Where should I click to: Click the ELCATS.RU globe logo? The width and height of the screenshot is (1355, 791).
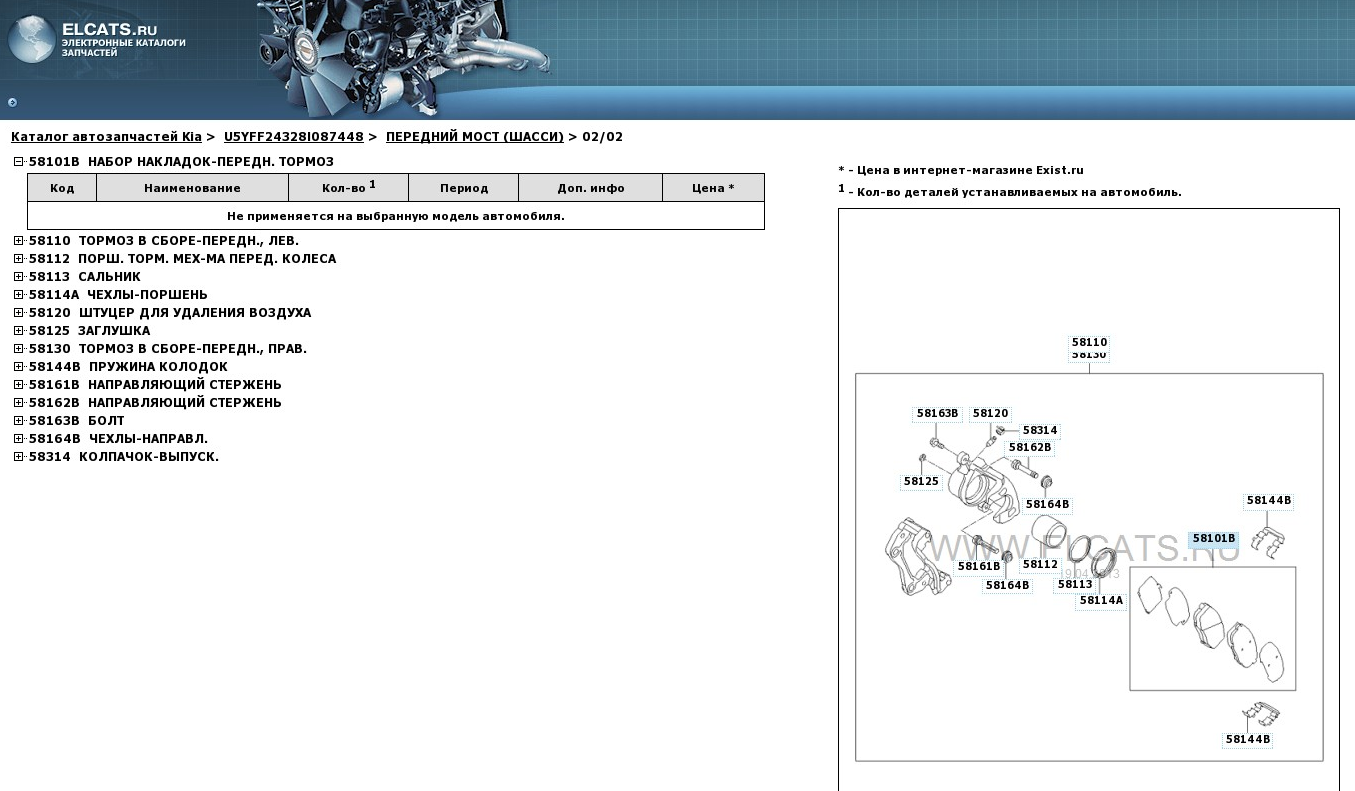(x=31, y=40)
